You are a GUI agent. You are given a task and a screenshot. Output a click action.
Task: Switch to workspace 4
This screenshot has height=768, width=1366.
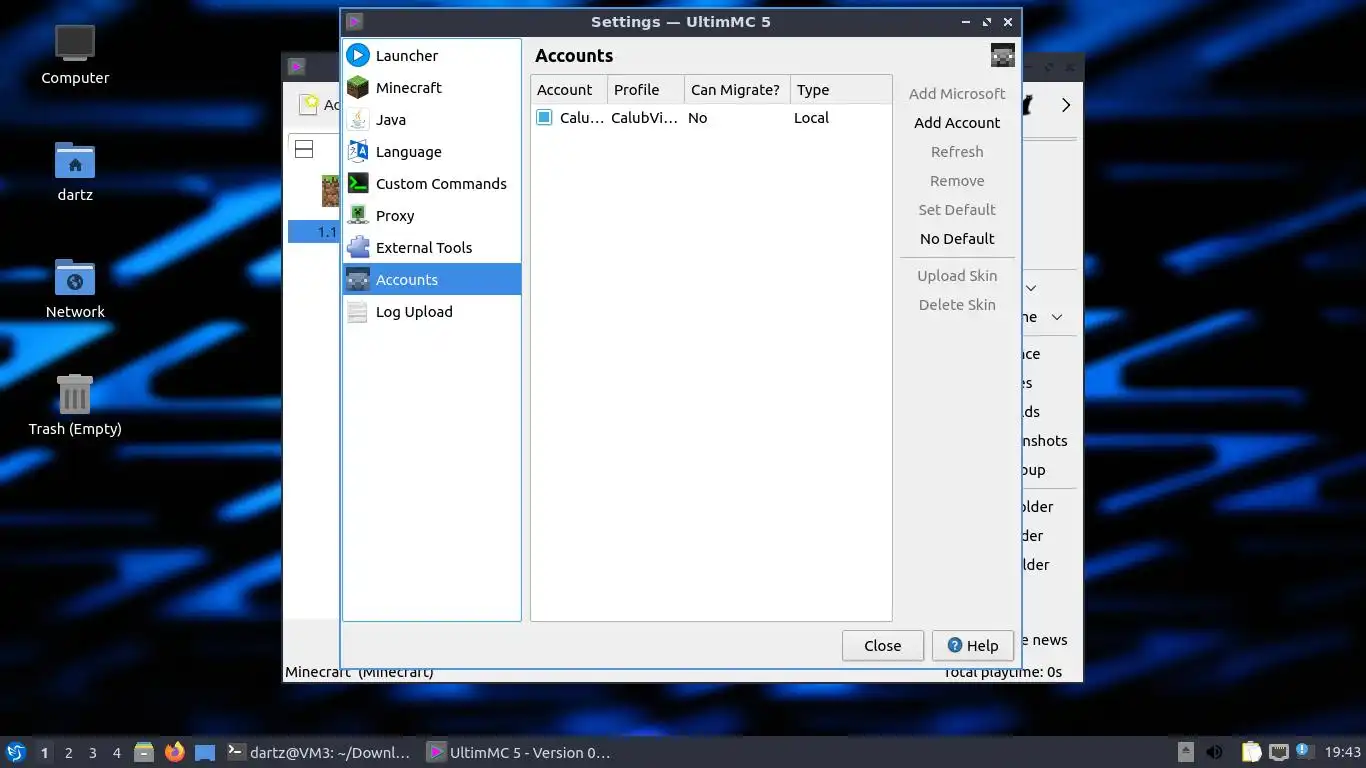point(116,753)
